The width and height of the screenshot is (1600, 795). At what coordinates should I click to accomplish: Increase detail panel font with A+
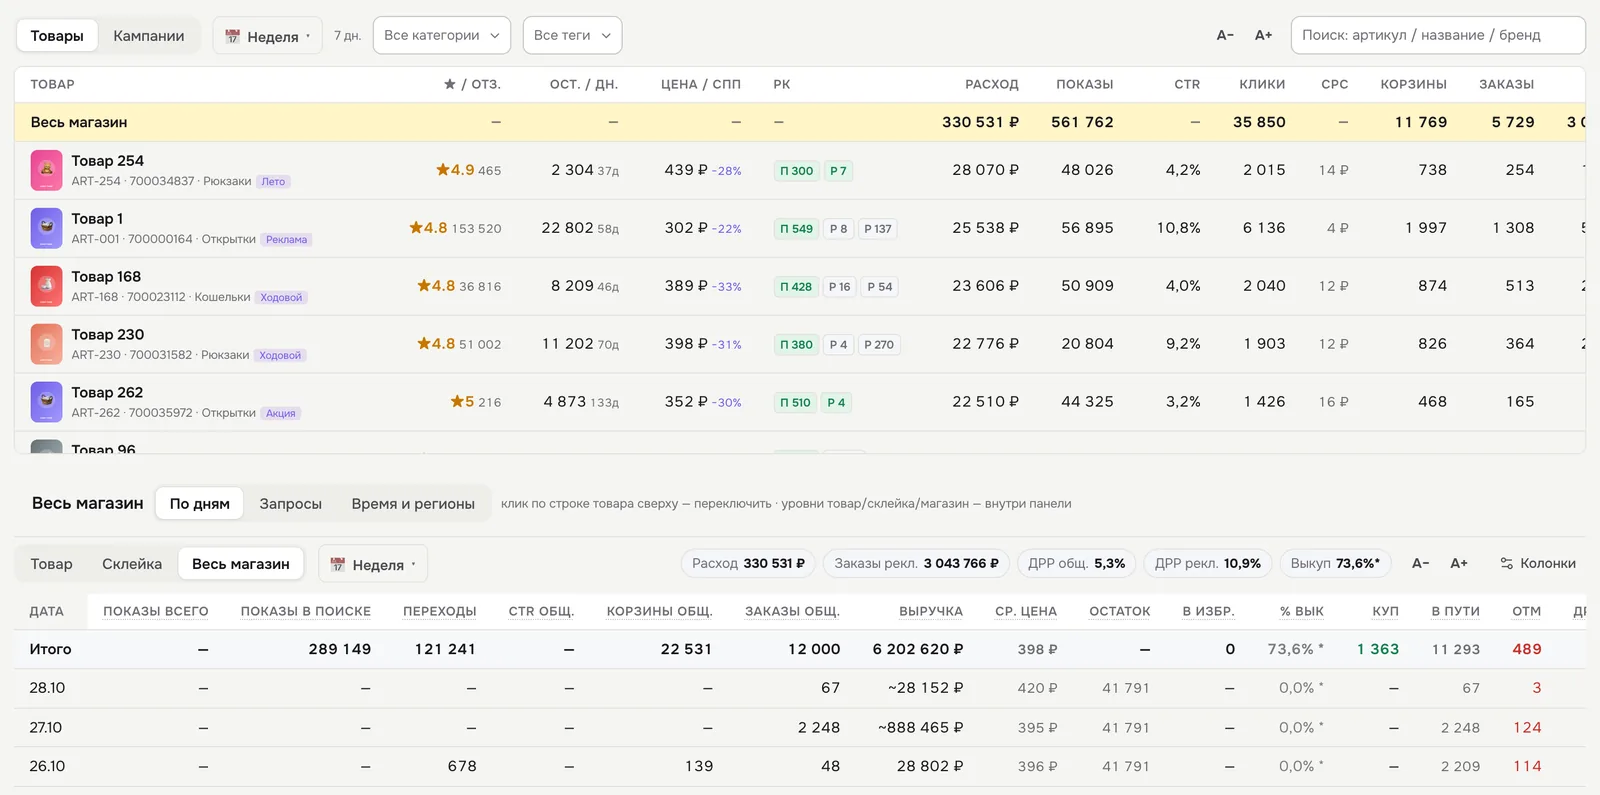1459,564
